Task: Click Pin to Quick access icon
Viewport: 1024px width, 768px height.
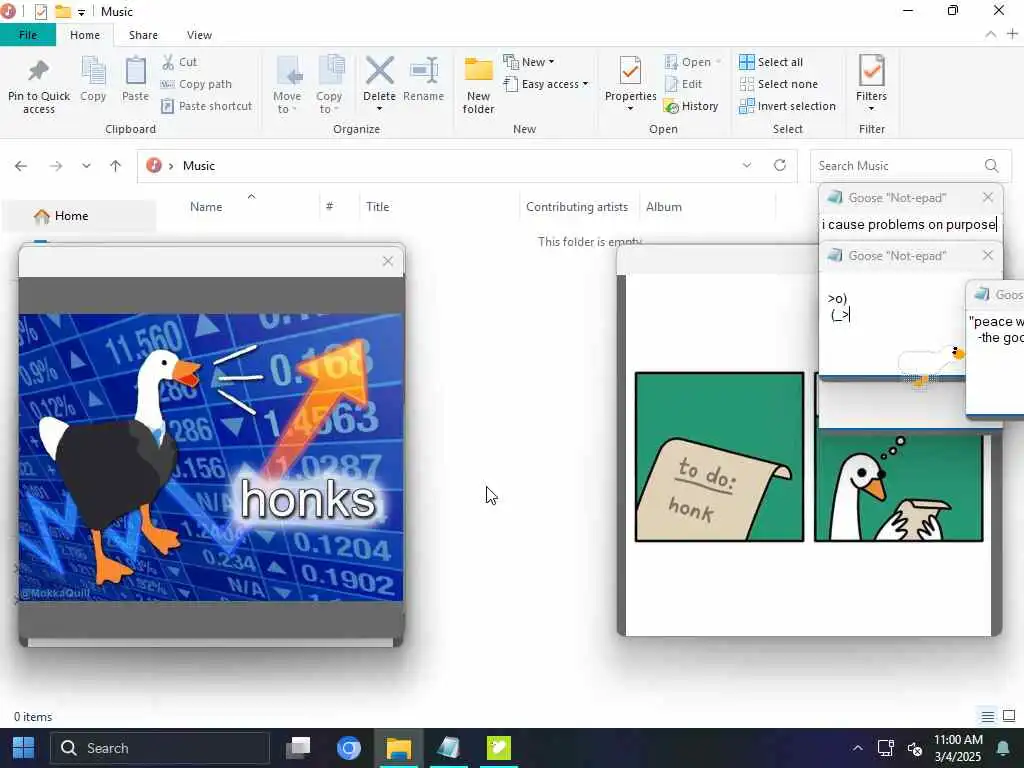Action: pyautogui.click(x=39, y=85)
